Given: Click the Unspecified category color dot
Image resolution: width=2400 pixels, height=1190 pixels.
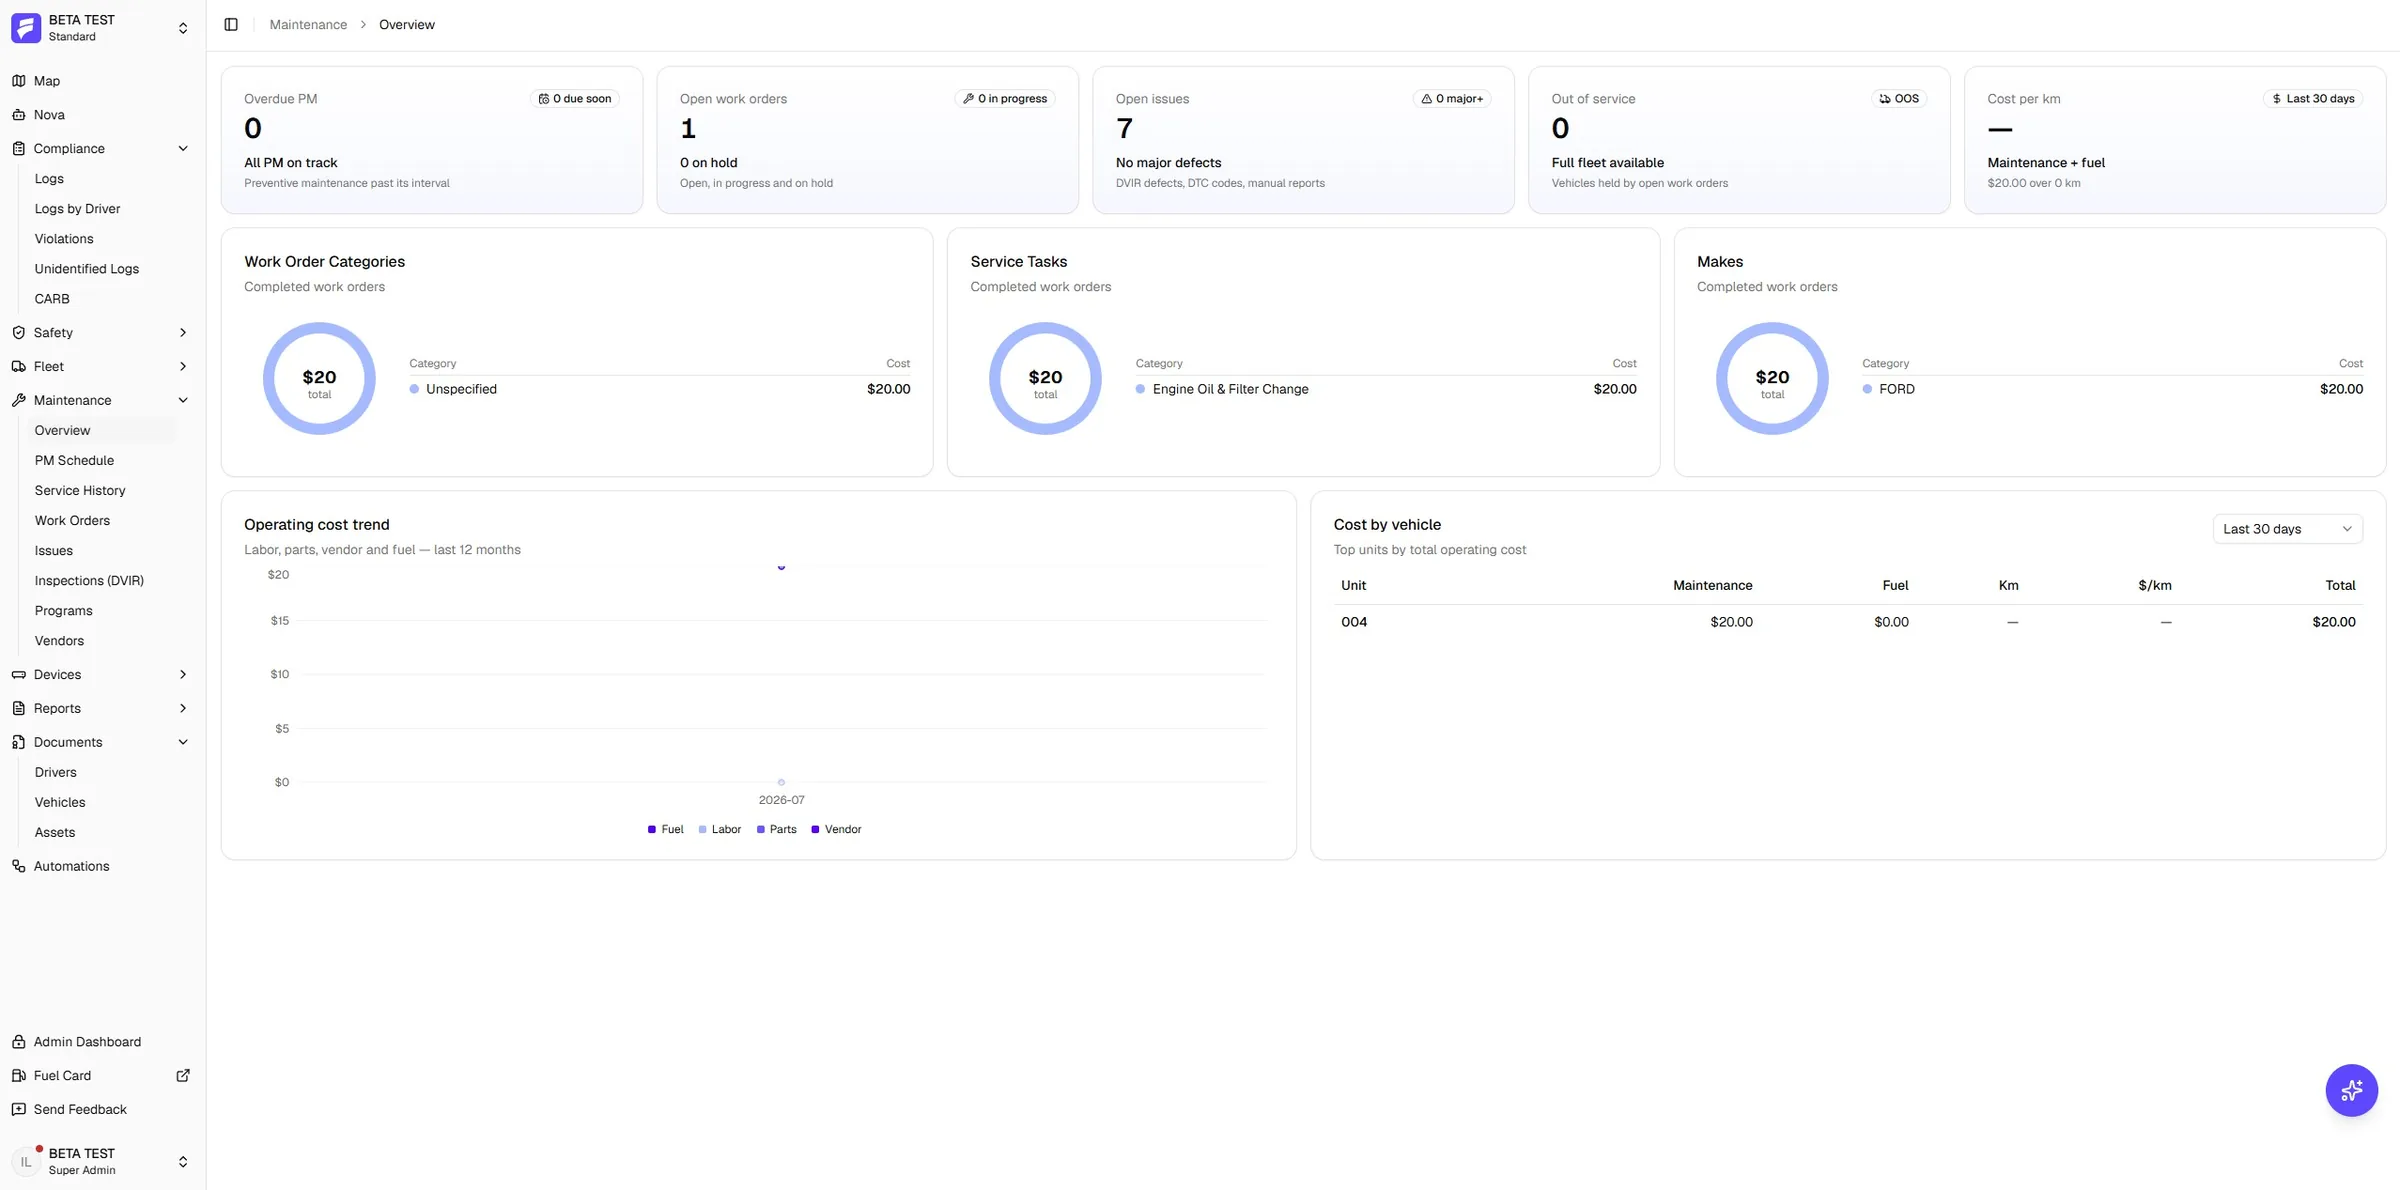Looking at the screenshot, I should pyautogui.click(x=414, y=389).
